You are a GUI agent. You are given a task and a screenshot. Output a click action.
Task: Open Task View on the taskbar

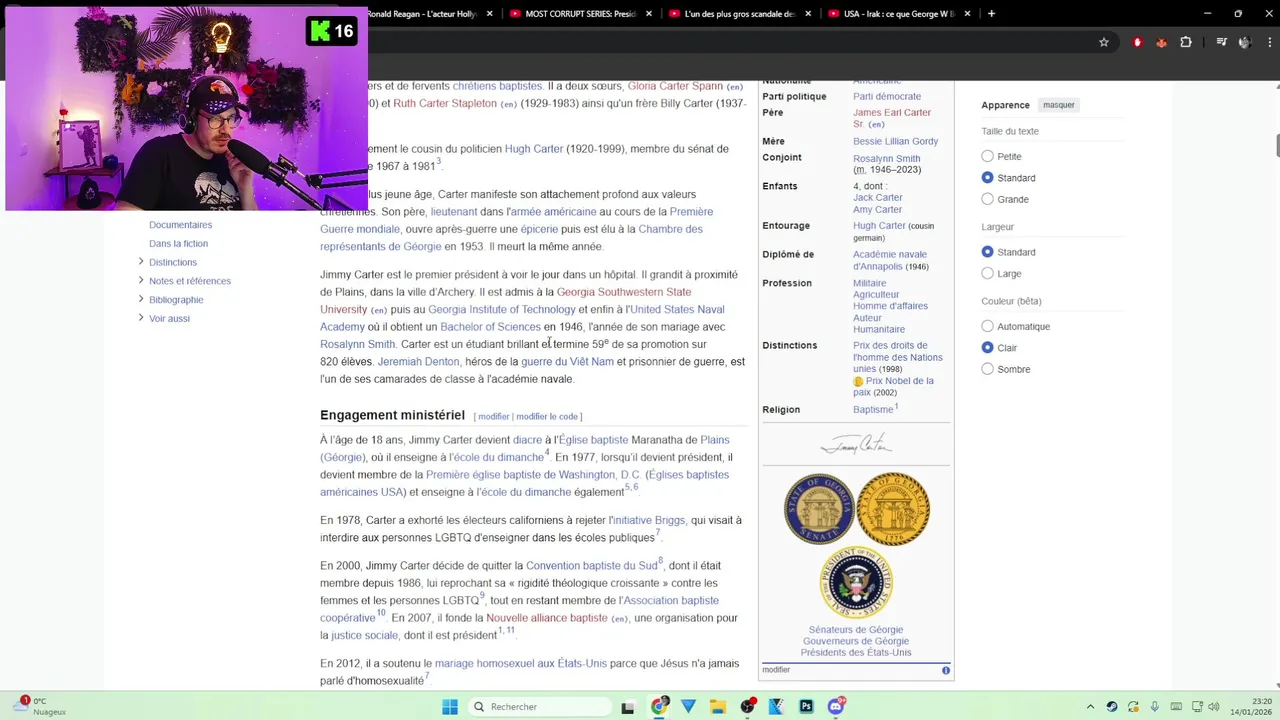[x=628, y=707]
